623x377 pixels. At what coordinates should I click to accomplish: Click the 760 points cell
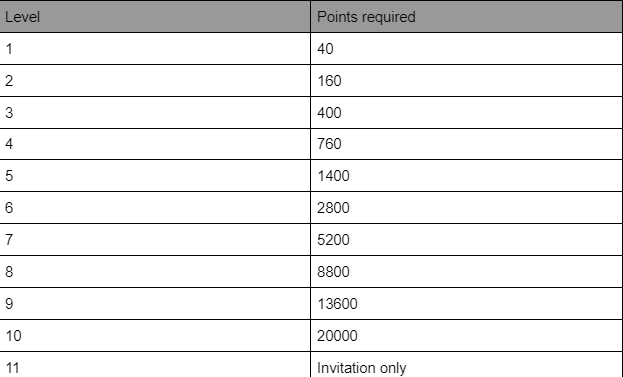pos(466,144)
